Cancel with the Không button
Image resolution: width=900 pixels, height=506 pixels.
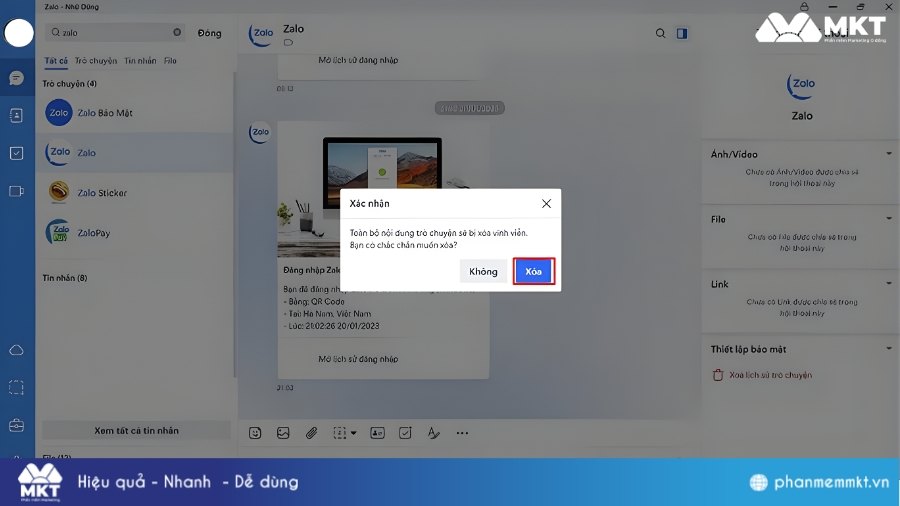click(483, 271)
